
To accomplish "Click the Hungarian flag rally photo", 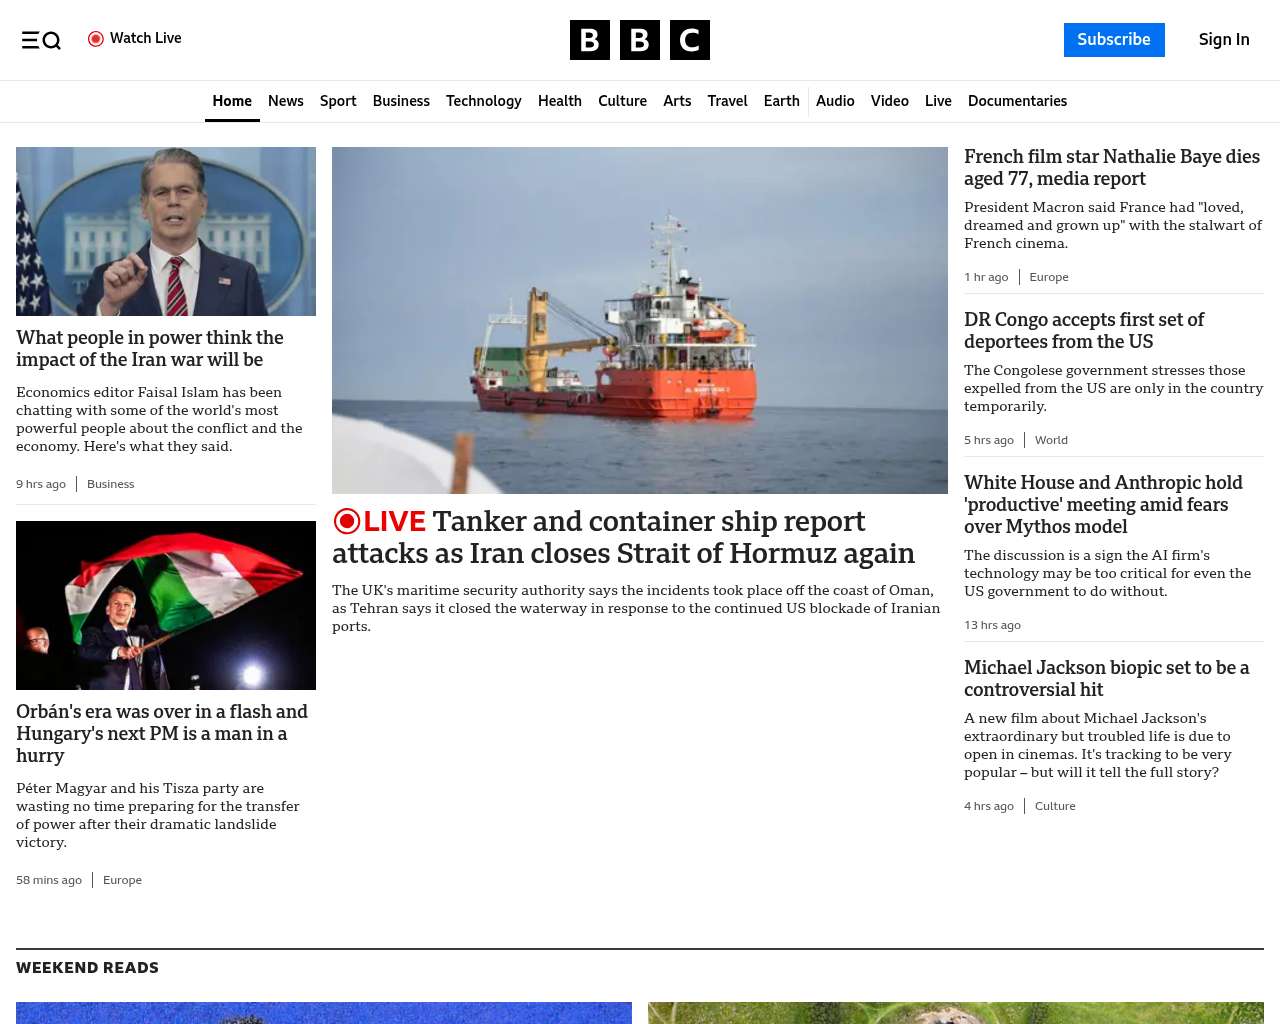I will pos(166,605).
